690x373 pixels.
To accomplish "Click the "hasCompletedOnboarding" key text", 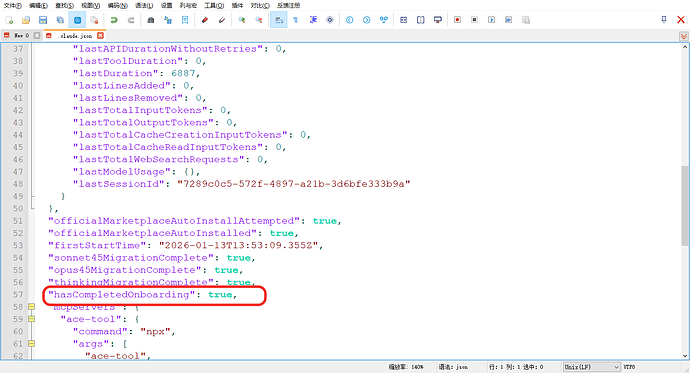I will pos(121,295).
